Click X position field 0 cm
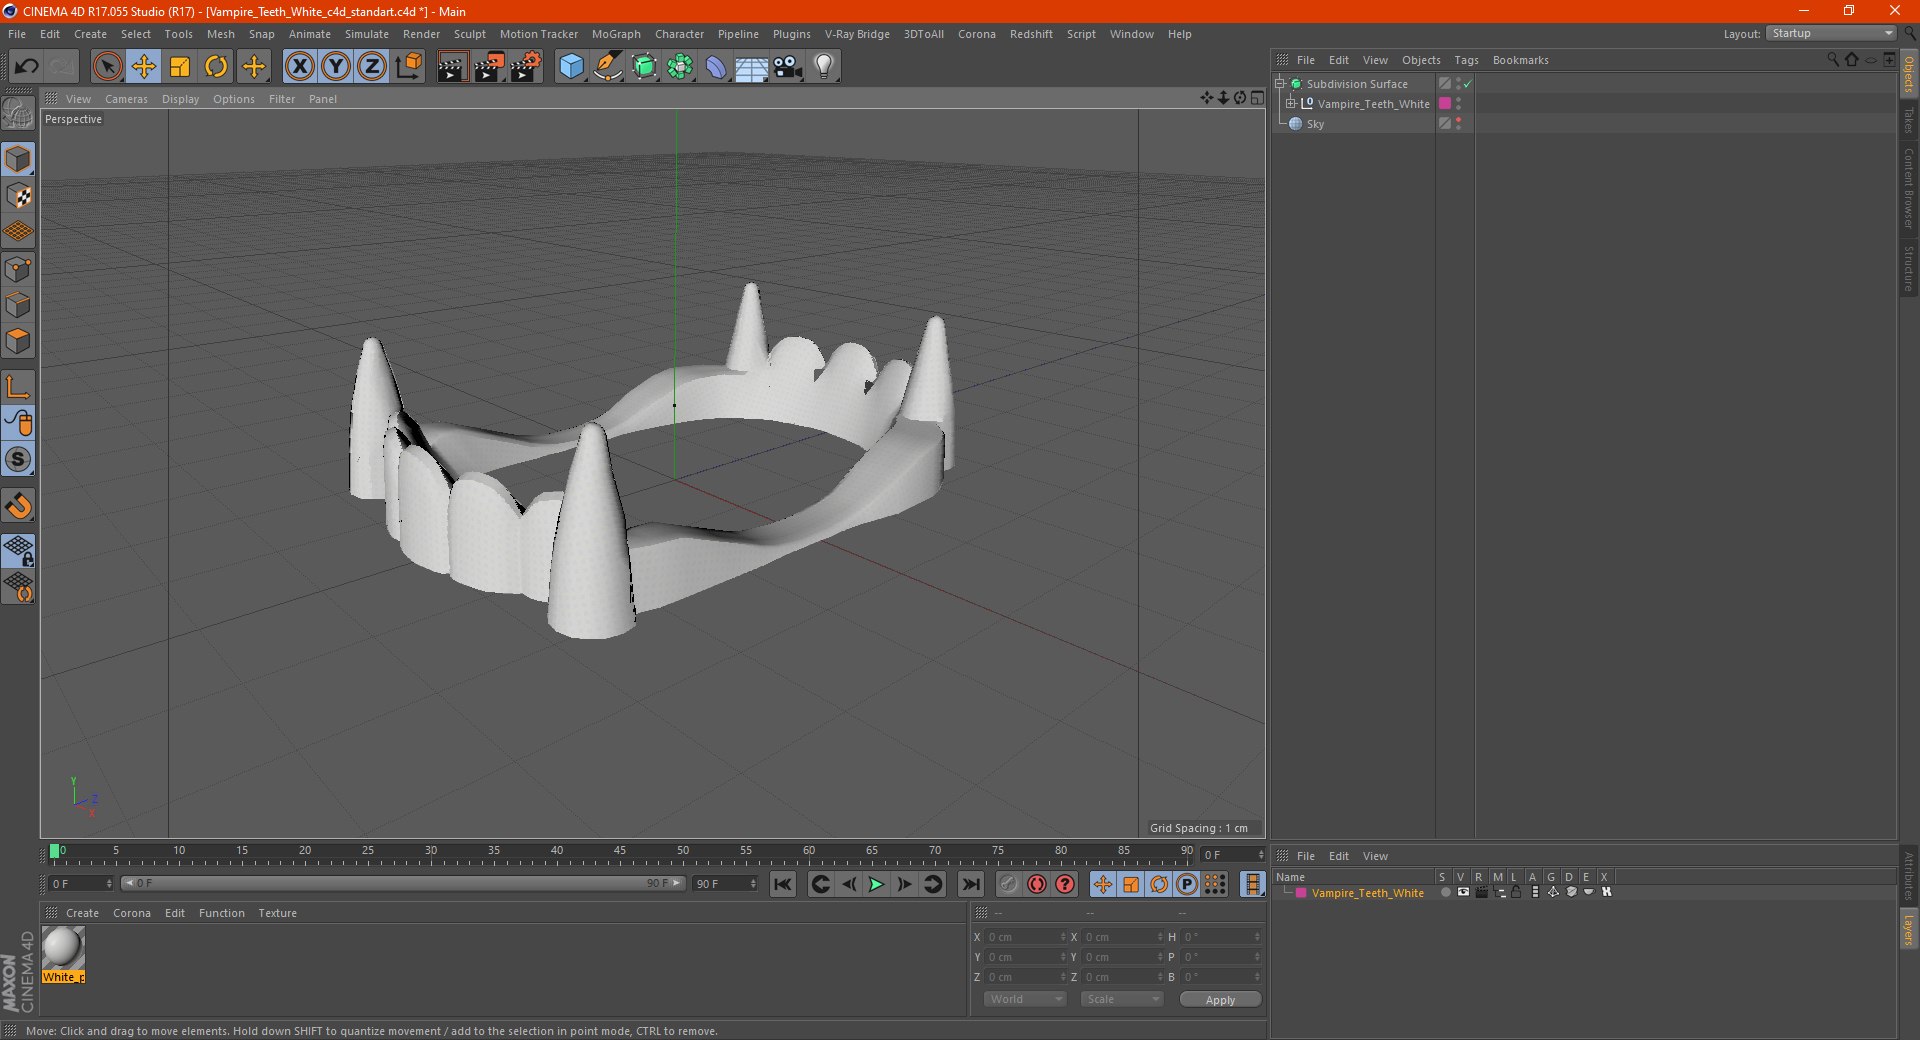This screenshot has width=1920, height=1040. (x=1024, y=937)
